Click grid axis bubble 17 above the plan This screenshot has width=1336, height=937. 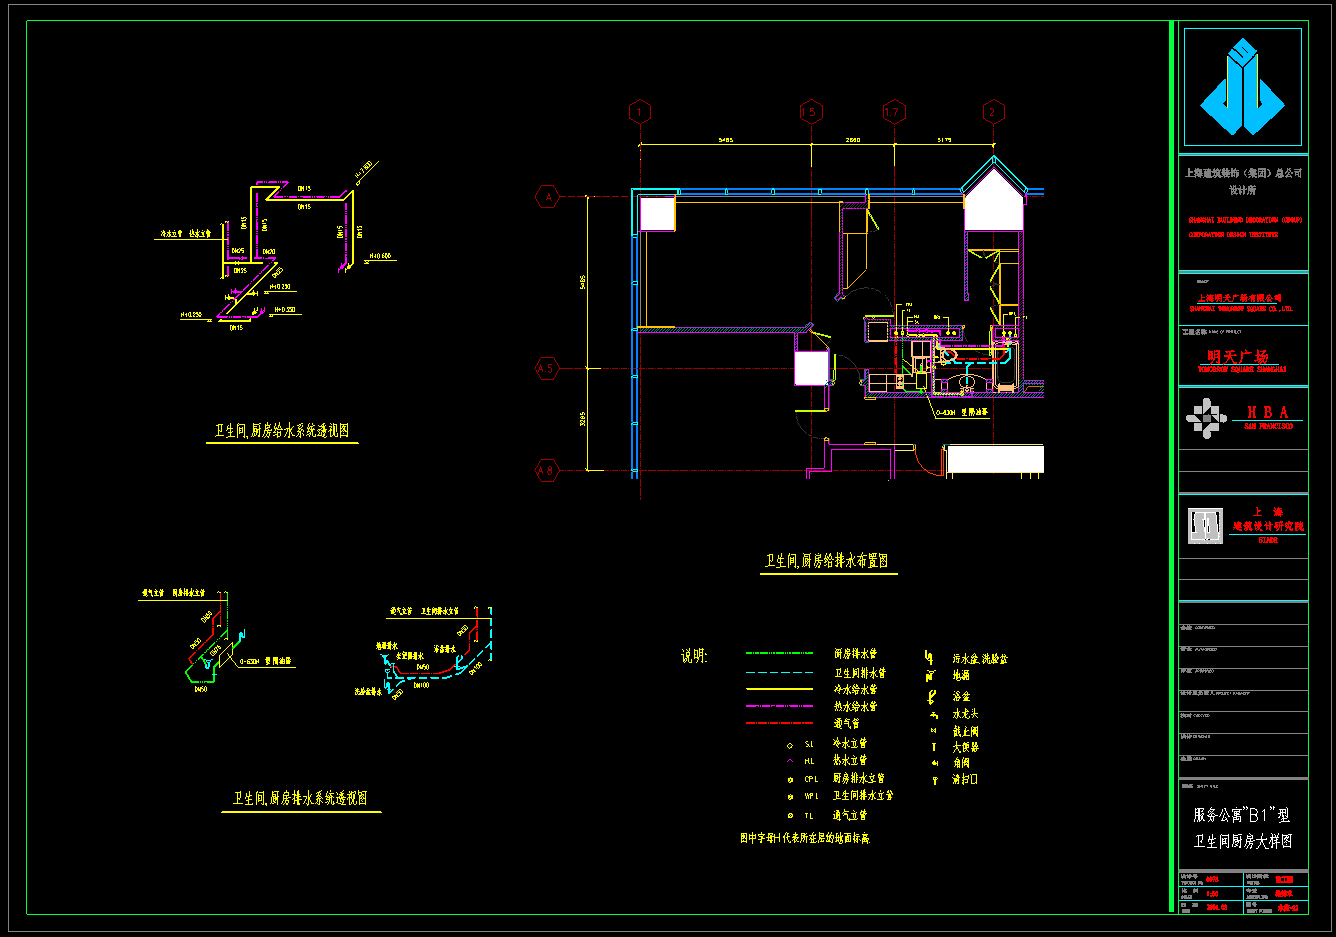coord(893,112)
